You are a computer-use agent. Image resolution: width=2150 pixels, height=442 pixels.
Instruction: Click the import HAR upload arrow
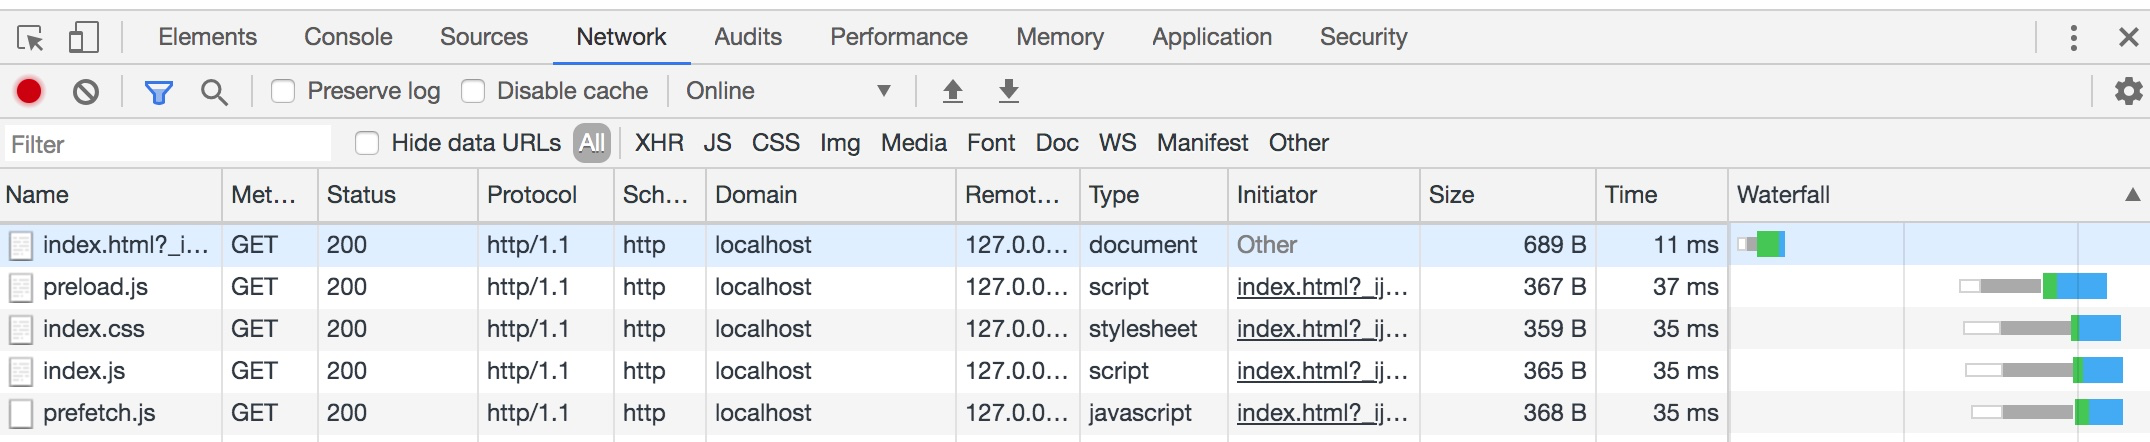(x=953, y=91)
